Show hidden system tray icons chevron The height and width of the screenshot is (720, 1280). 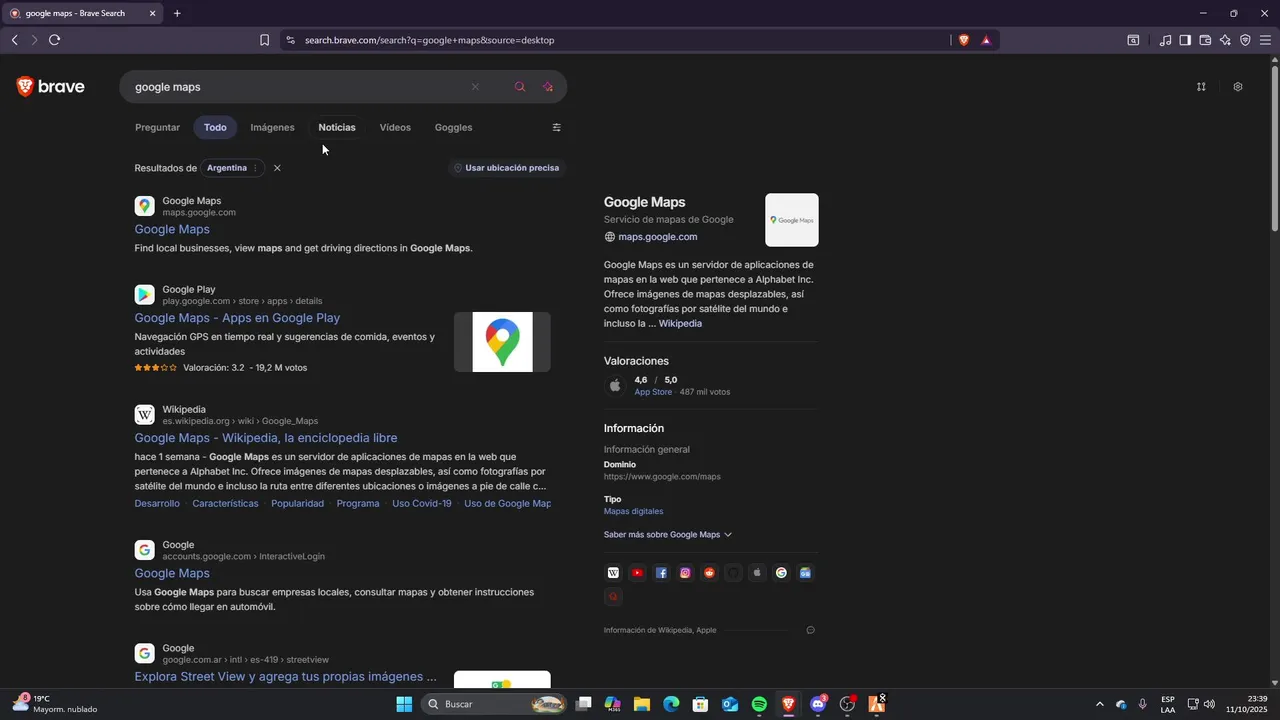[x=1099, y=704]
